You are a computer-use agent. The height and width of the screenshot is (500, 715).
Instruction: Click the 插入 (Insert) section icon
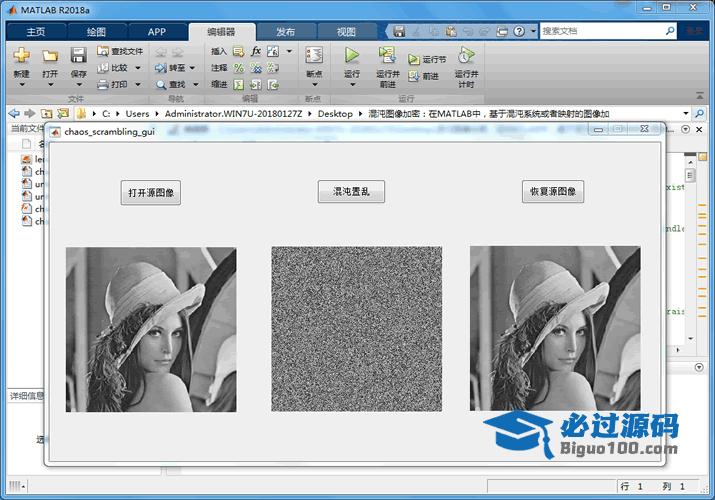pyautogui.click(x=238, y=51)
